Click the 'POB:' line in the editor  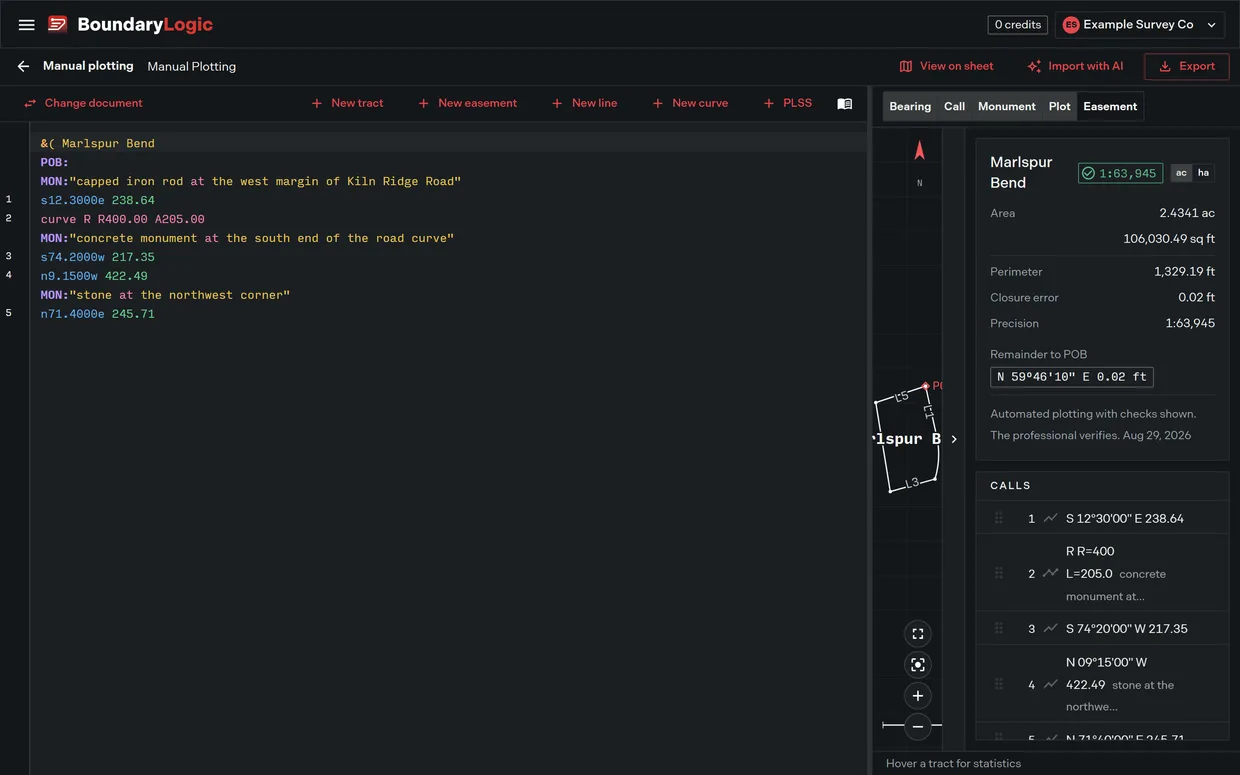pyautogui.click(x=55, y=162)
